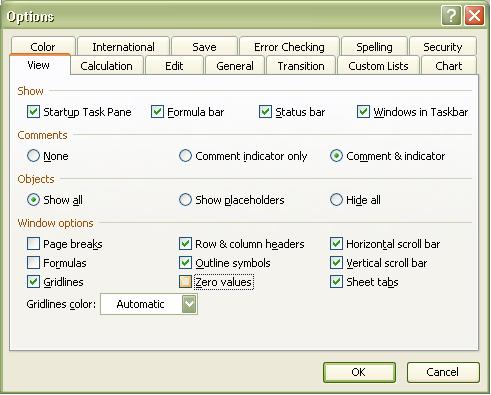Image resolution: width=491 pixels, height=395 pixels.
Task: Open the Transition tab
Action: pos(301,66)
